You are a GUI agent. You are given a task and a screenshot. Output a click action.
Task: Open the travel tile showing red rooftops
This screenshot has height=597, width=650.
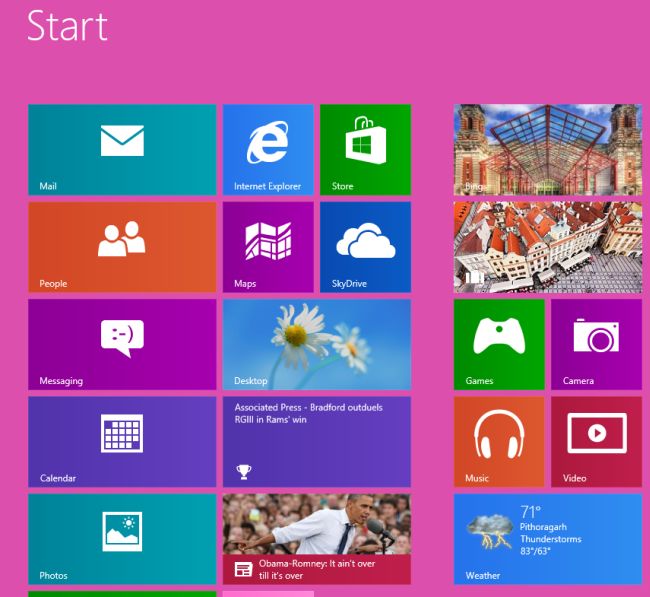click(x=548, y=247)
